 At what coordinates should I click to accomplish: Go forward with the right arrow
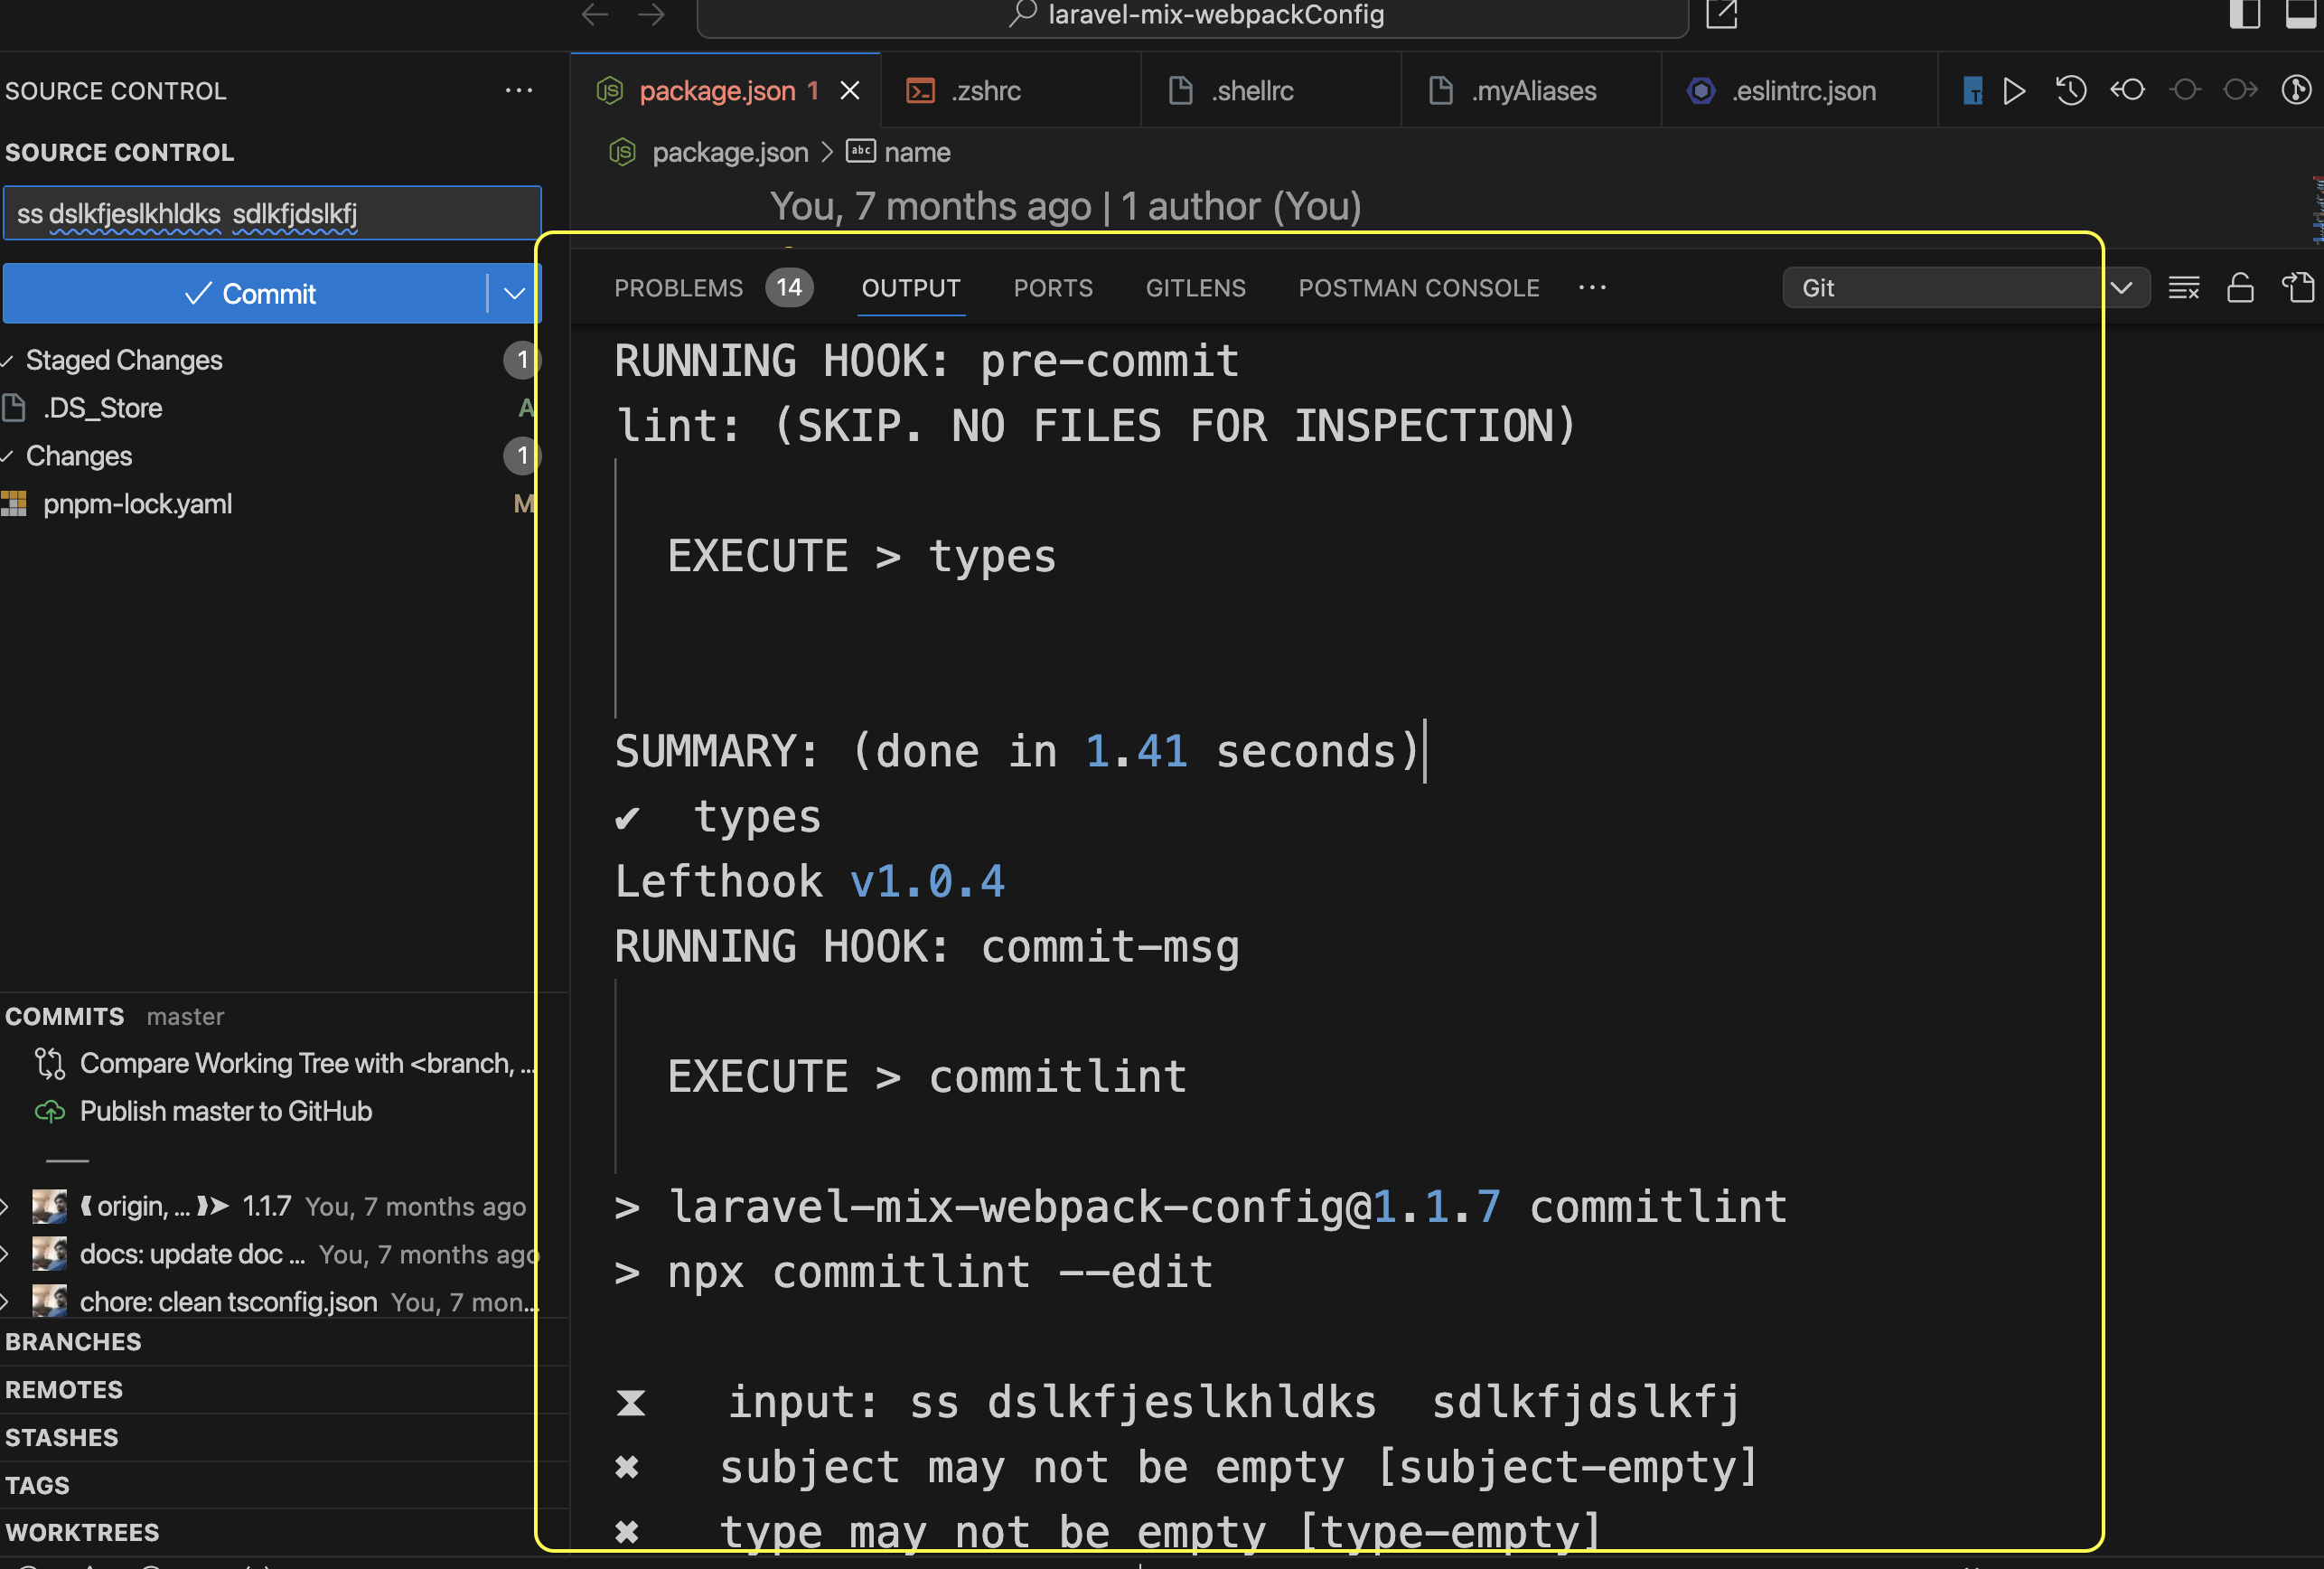(651, 14)
